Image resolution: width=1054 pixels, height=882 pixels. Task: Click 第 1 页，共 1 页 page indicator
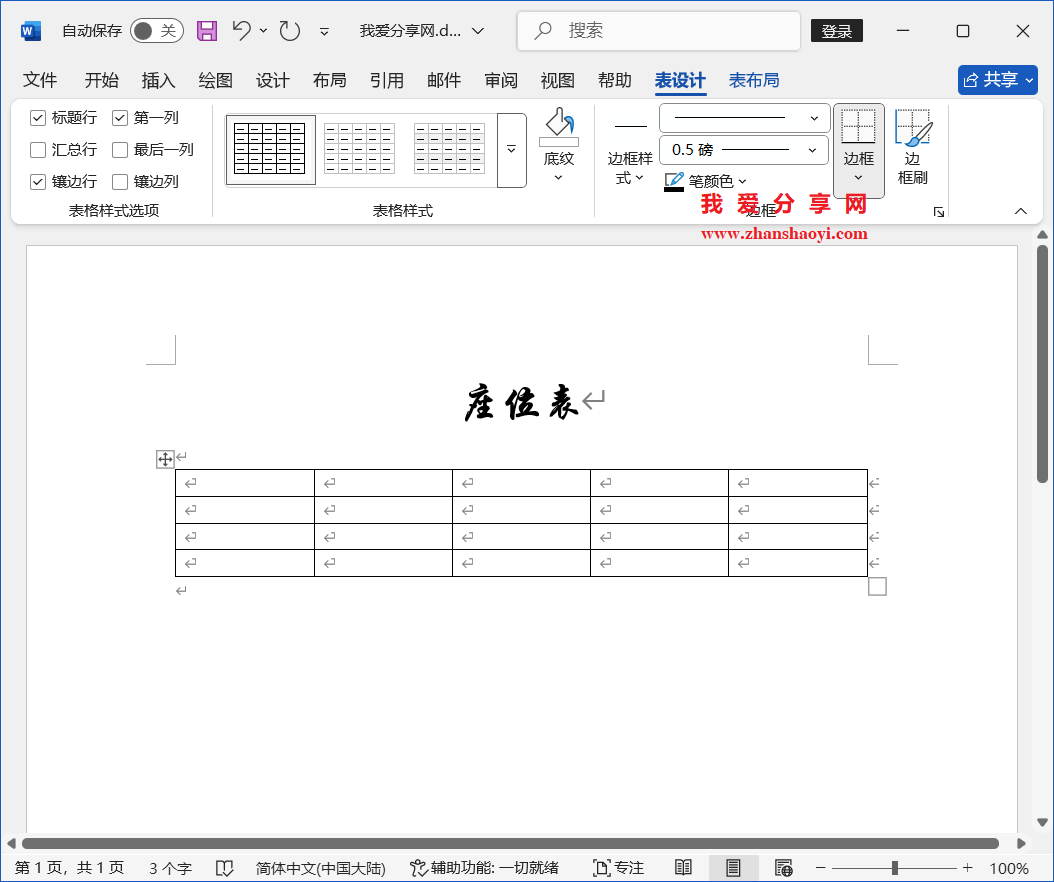pyautogui.click(x=69, y=868)
